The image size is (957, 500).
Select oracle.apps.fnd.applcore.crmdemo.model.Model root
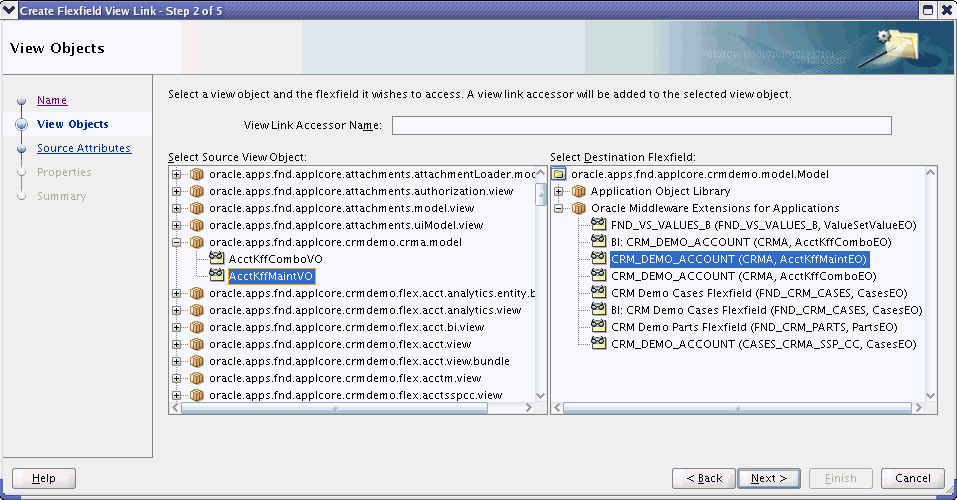[x=699, y=175]
